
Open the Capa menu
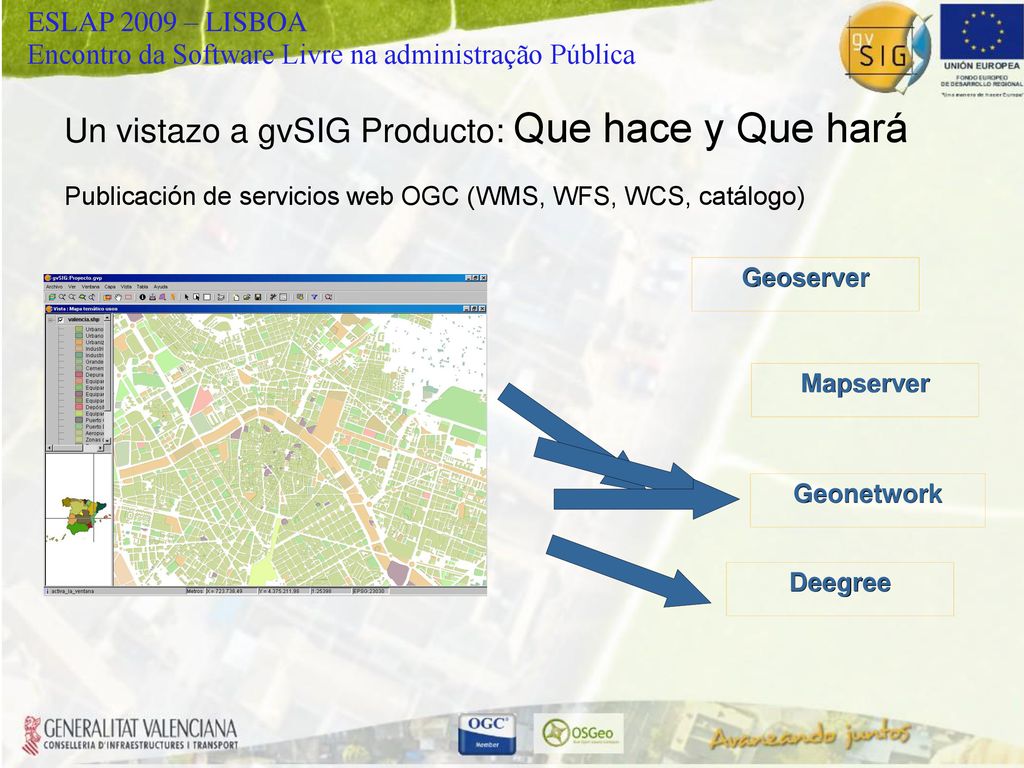(110, 287)
